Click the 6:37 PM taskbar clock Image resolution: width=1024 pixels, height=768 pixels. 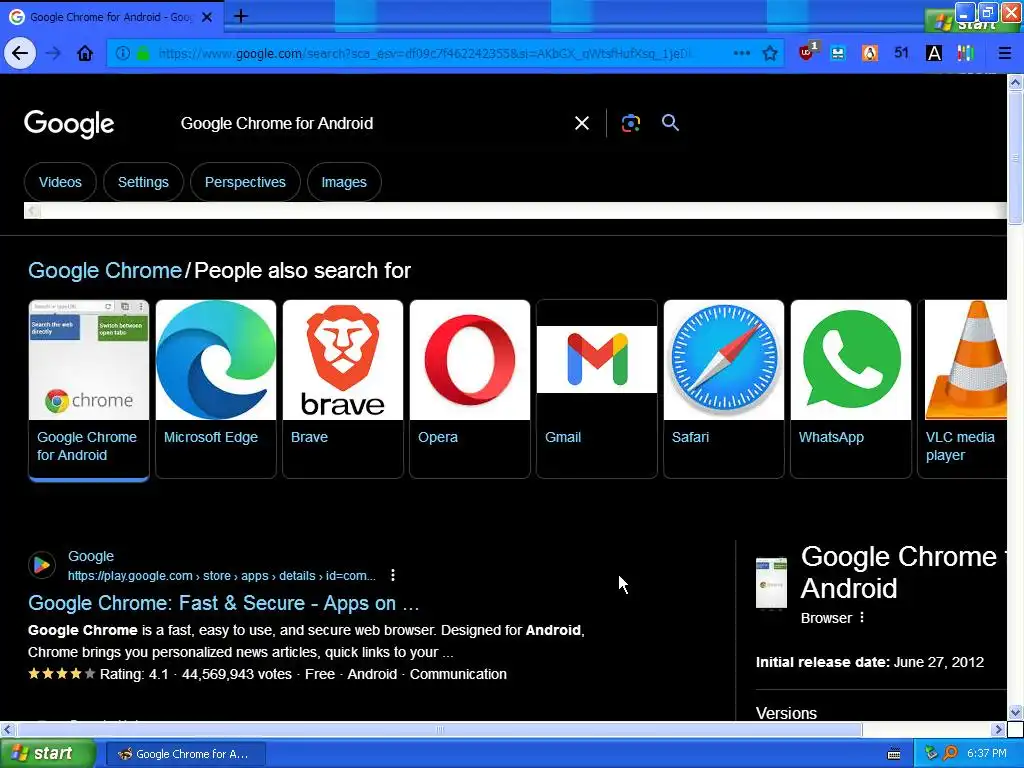986,753
